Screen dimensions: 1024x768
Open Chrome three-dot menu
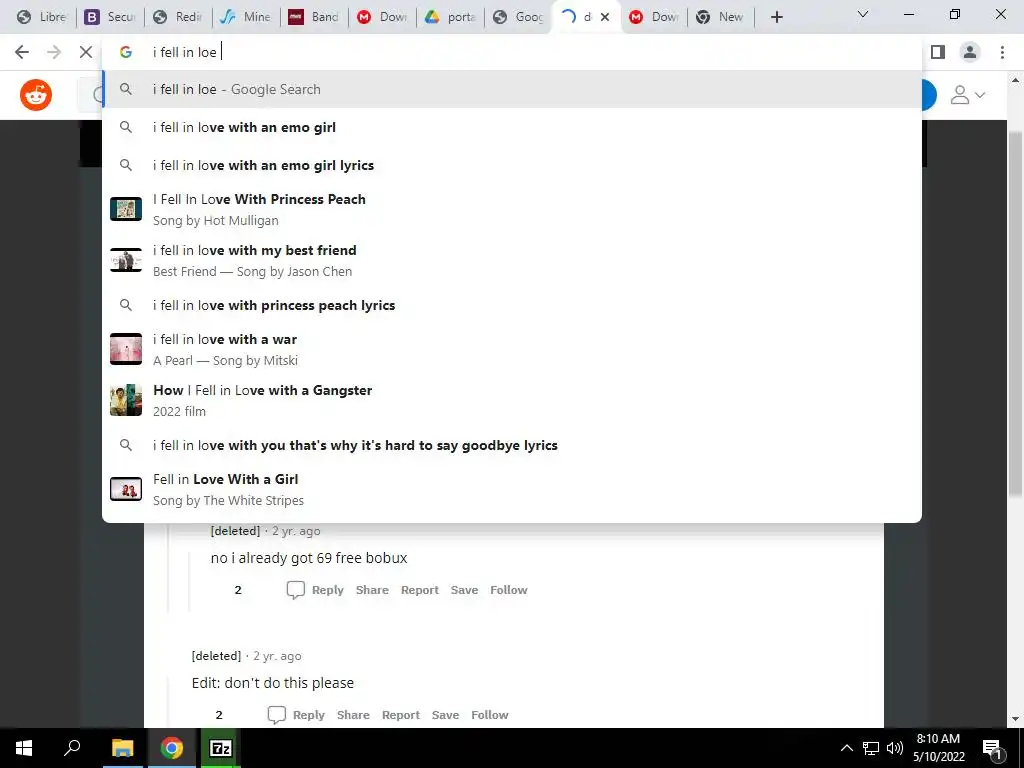coord(1002,52)
